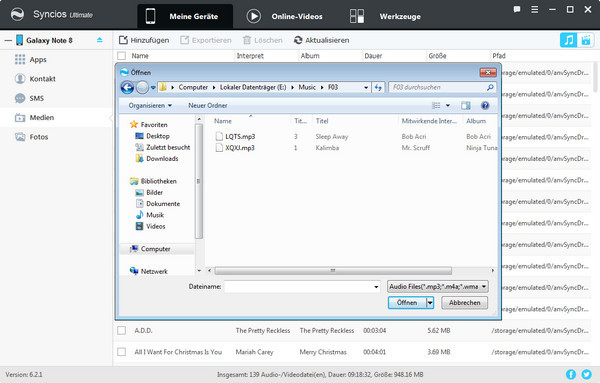600x383 pixels.
Task: Open recent locations dropdown arrow
Action: pyautogui.click(x=153, y=88)
